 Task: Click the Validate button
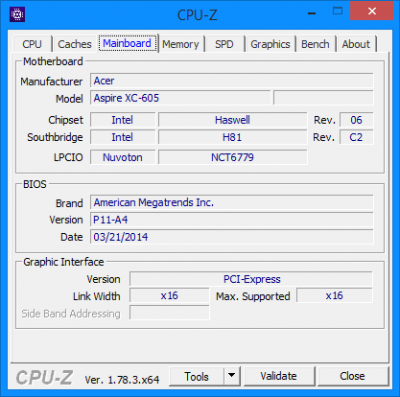point(279,376)
